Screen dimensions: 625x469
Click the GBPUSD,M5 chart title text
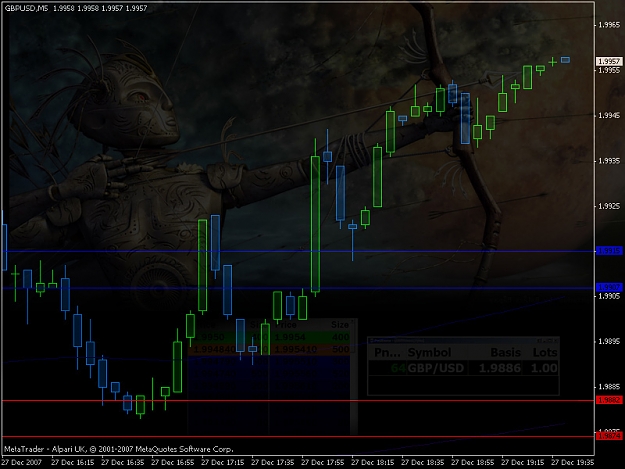(26, 8)
